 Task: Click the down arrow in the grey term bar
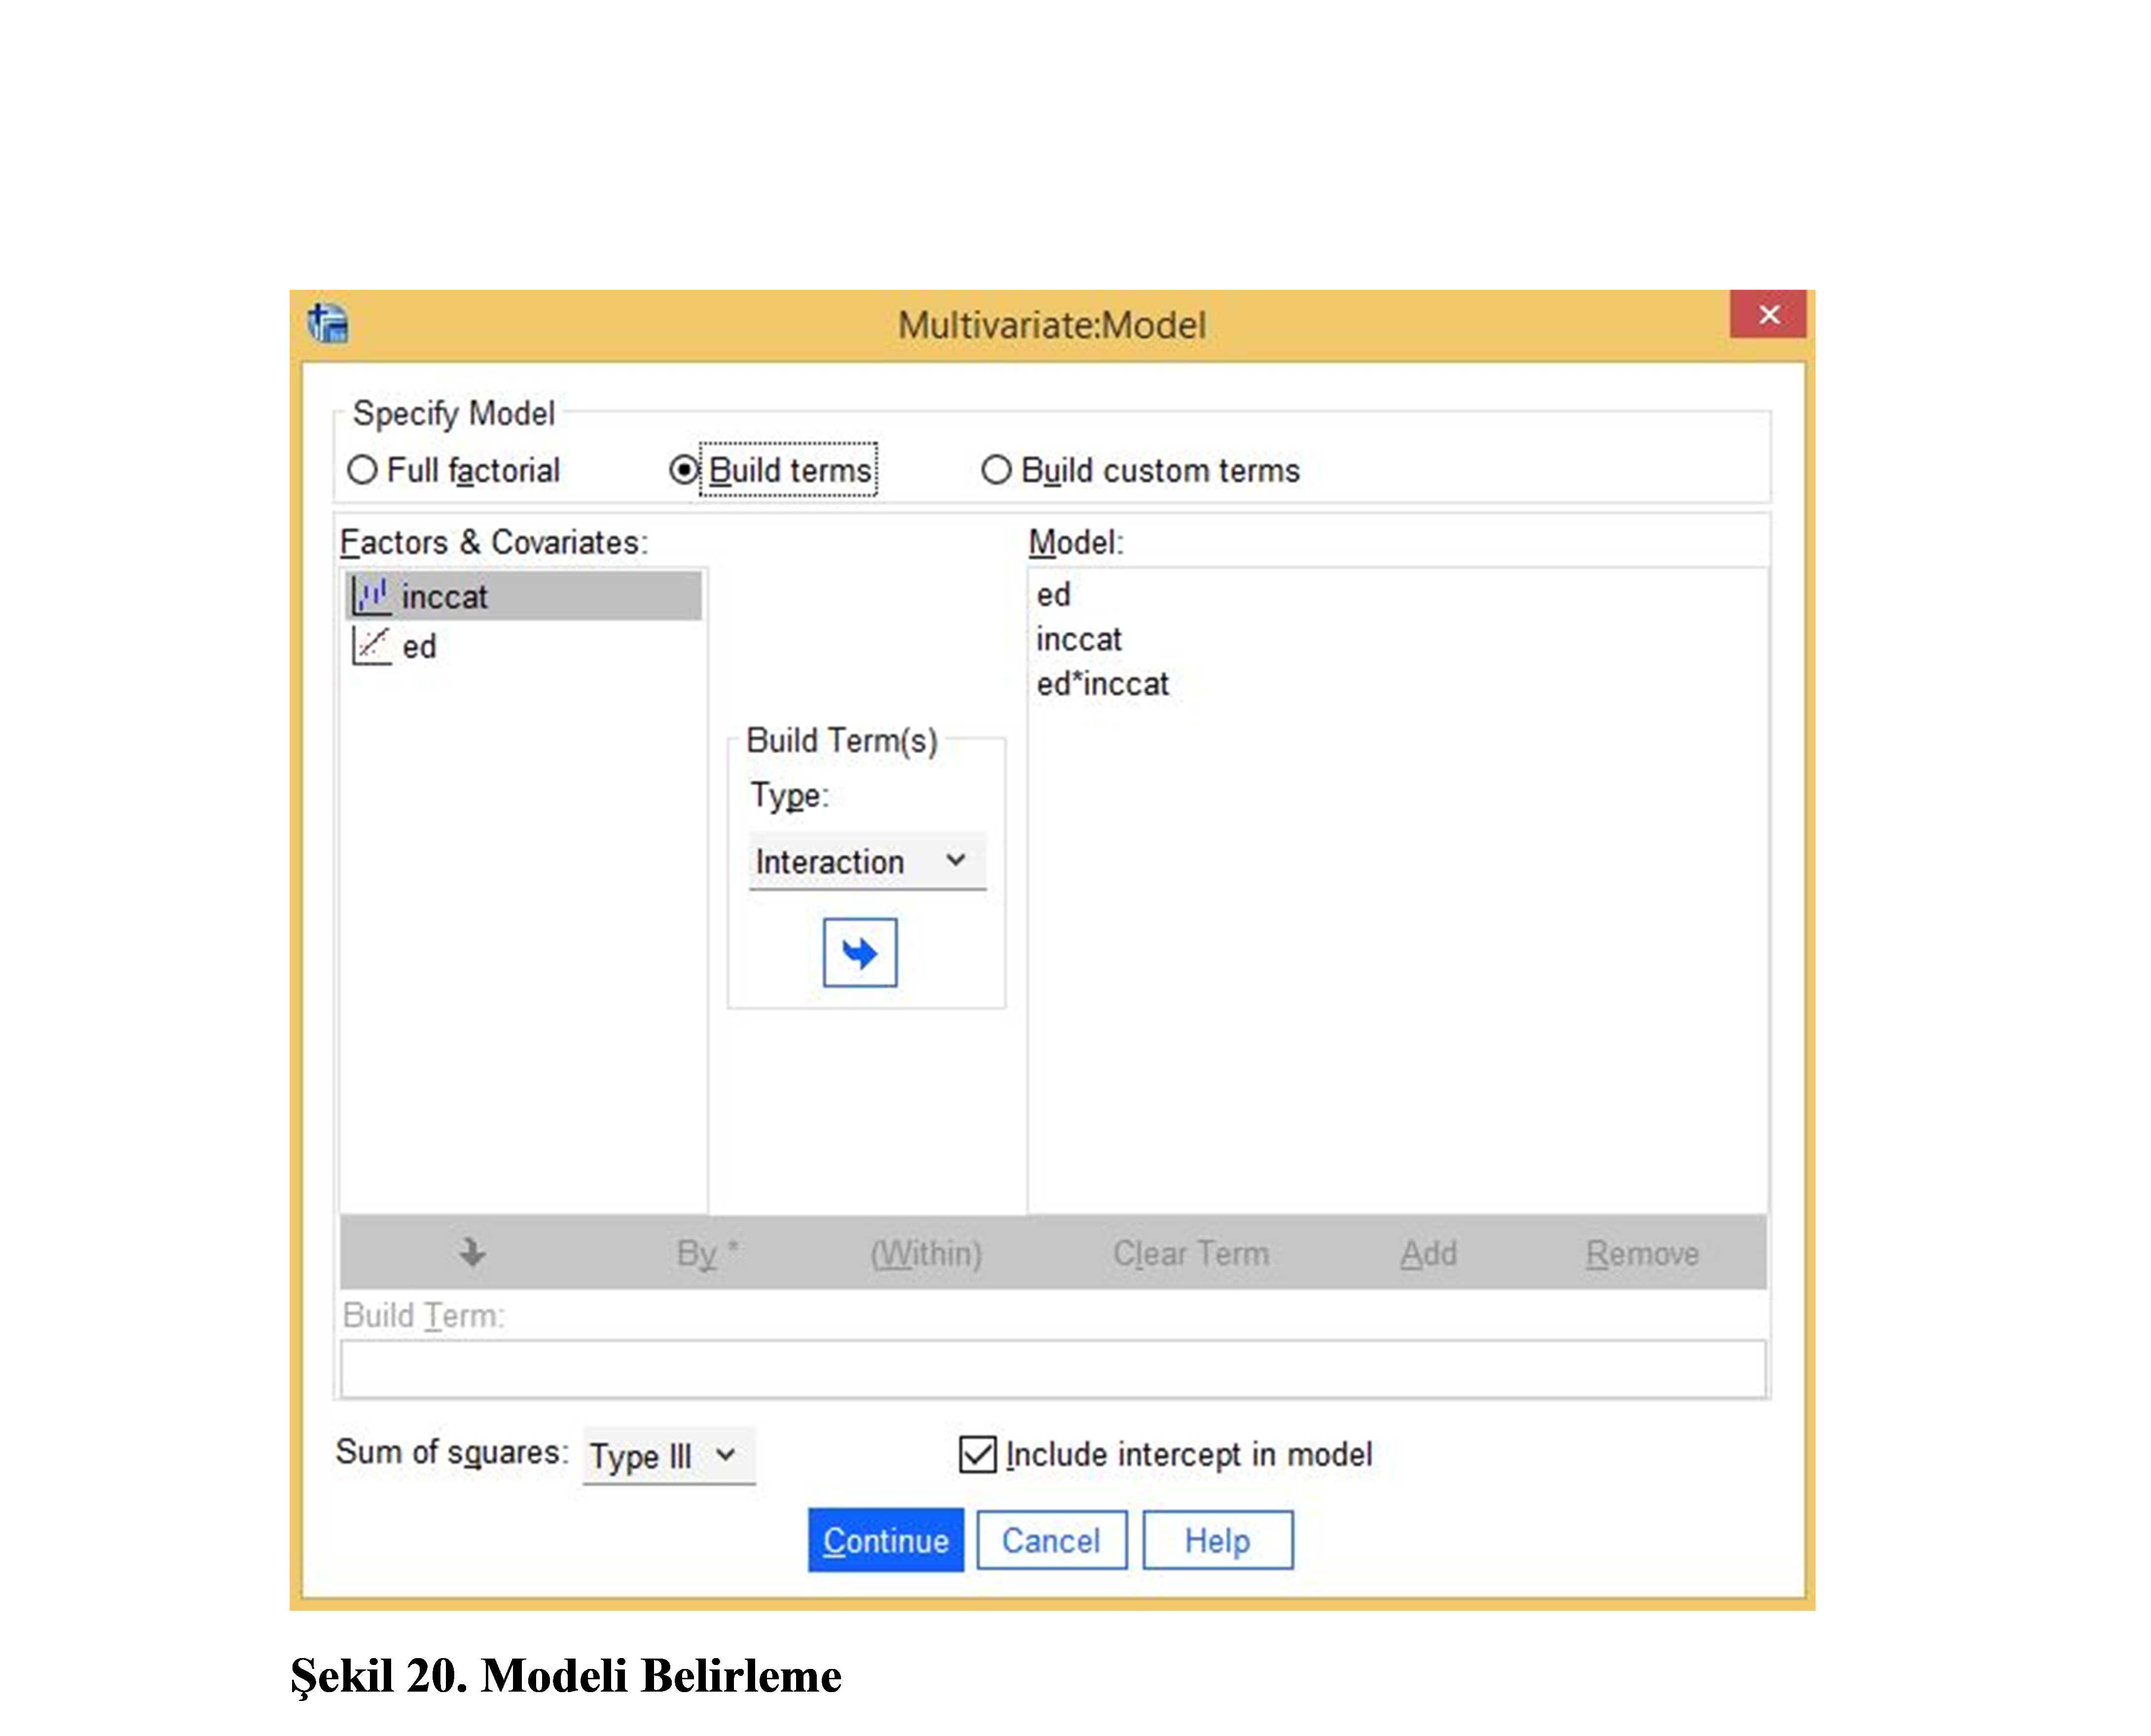[472, 1252]
